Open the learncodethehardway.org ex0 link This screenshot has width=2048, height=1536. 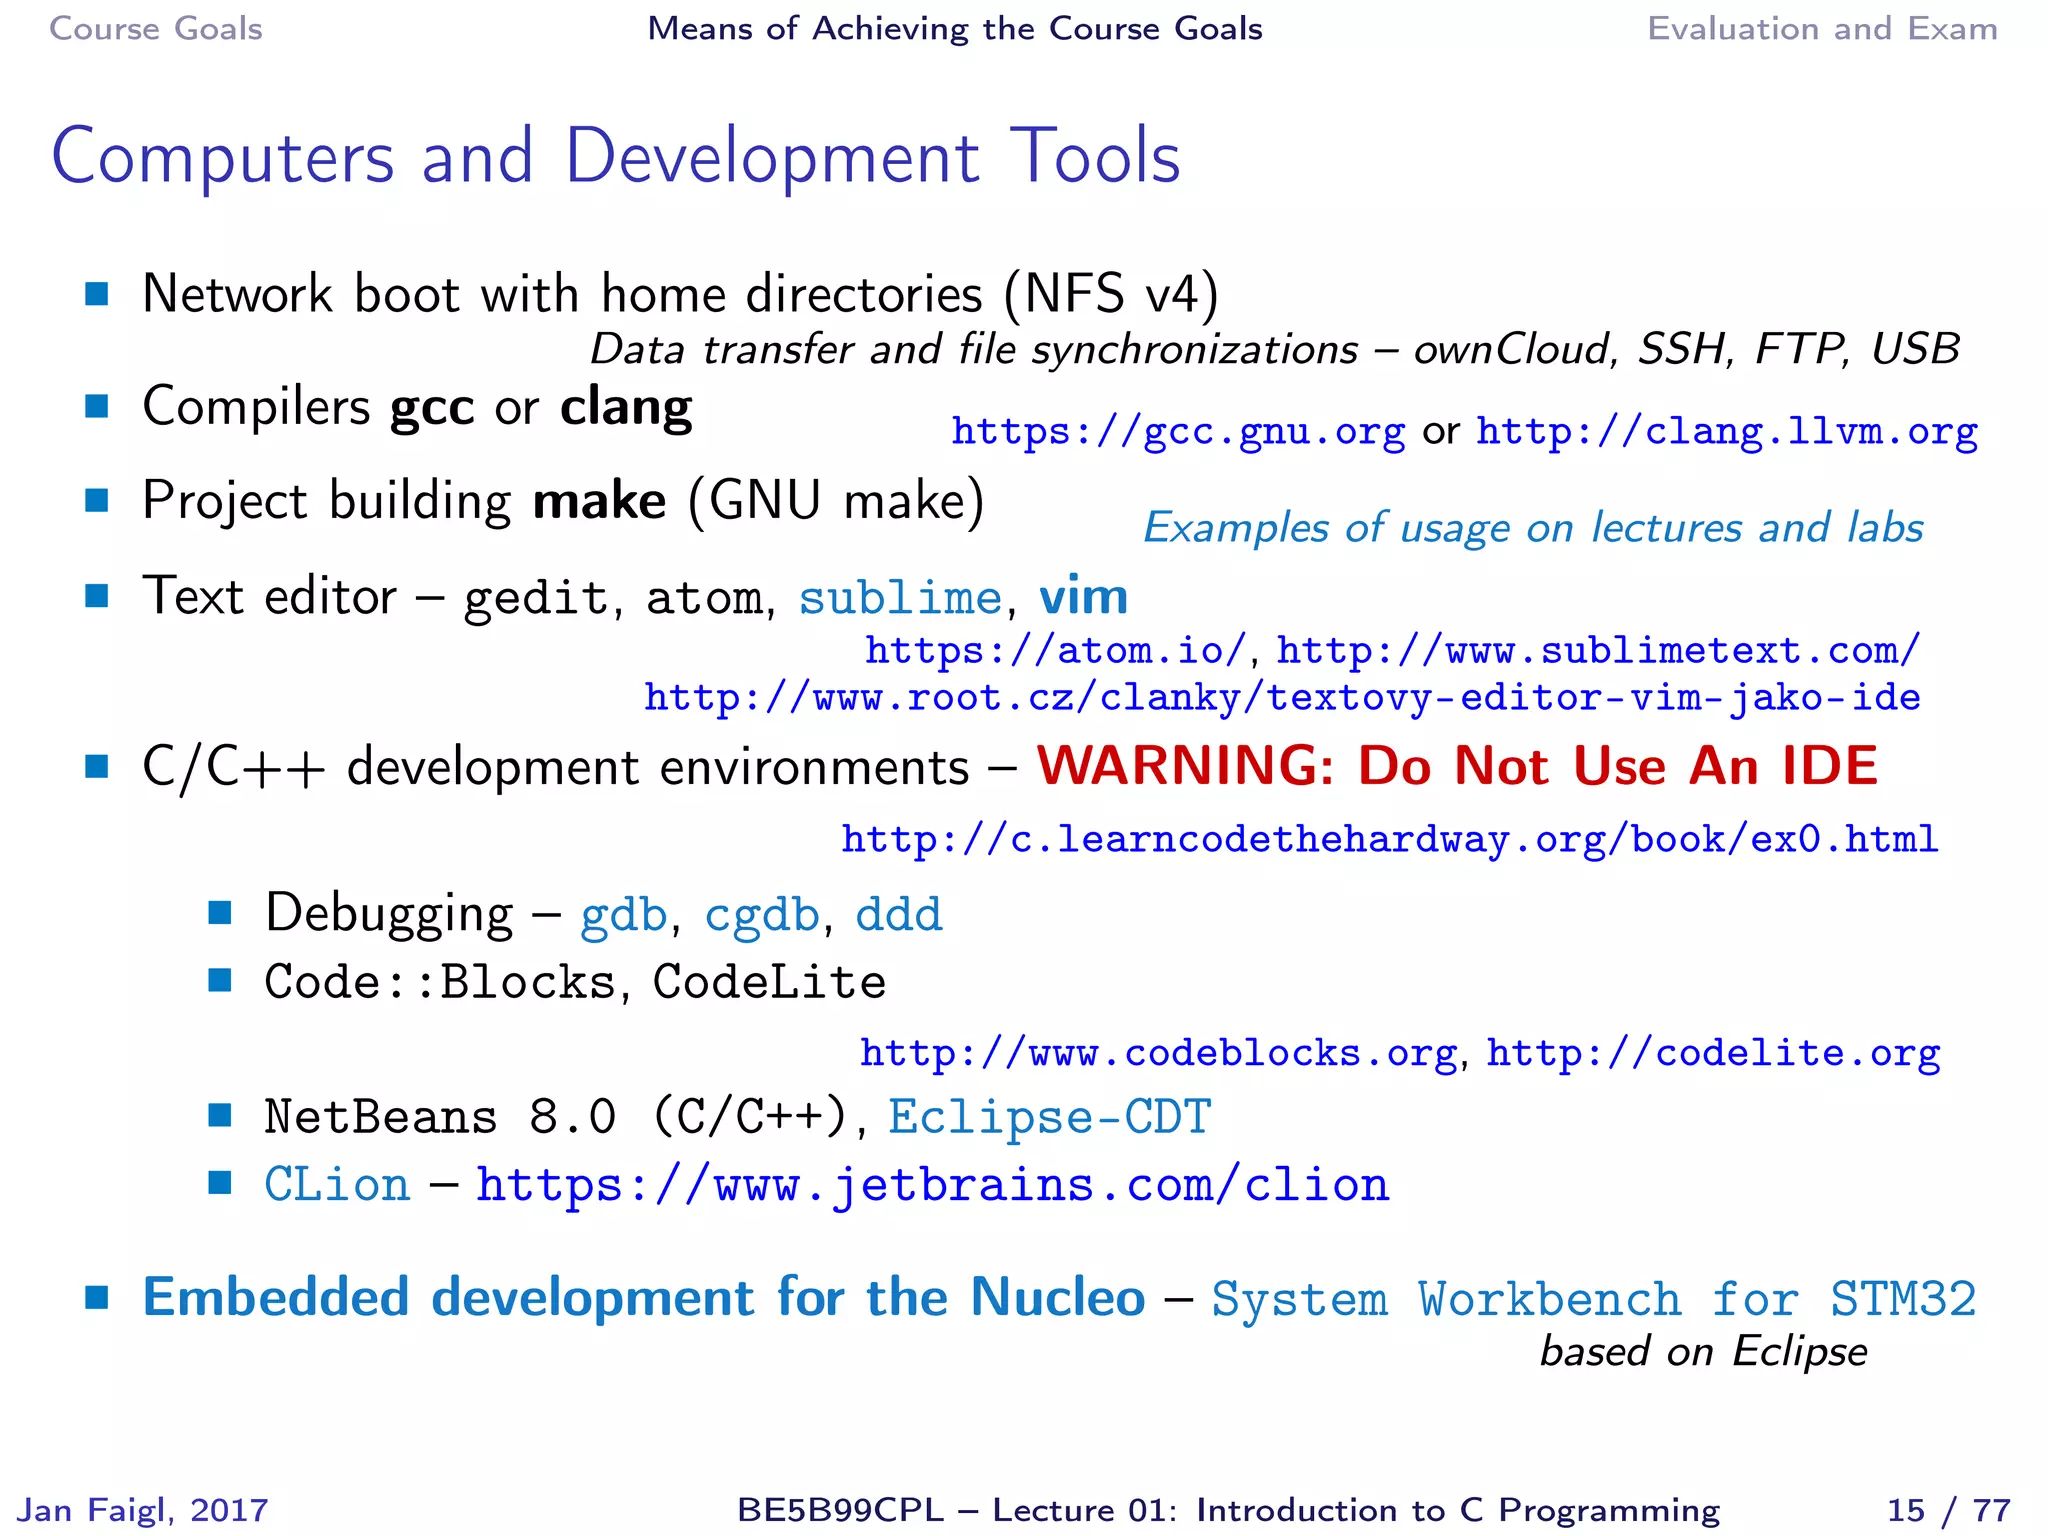1390,839
